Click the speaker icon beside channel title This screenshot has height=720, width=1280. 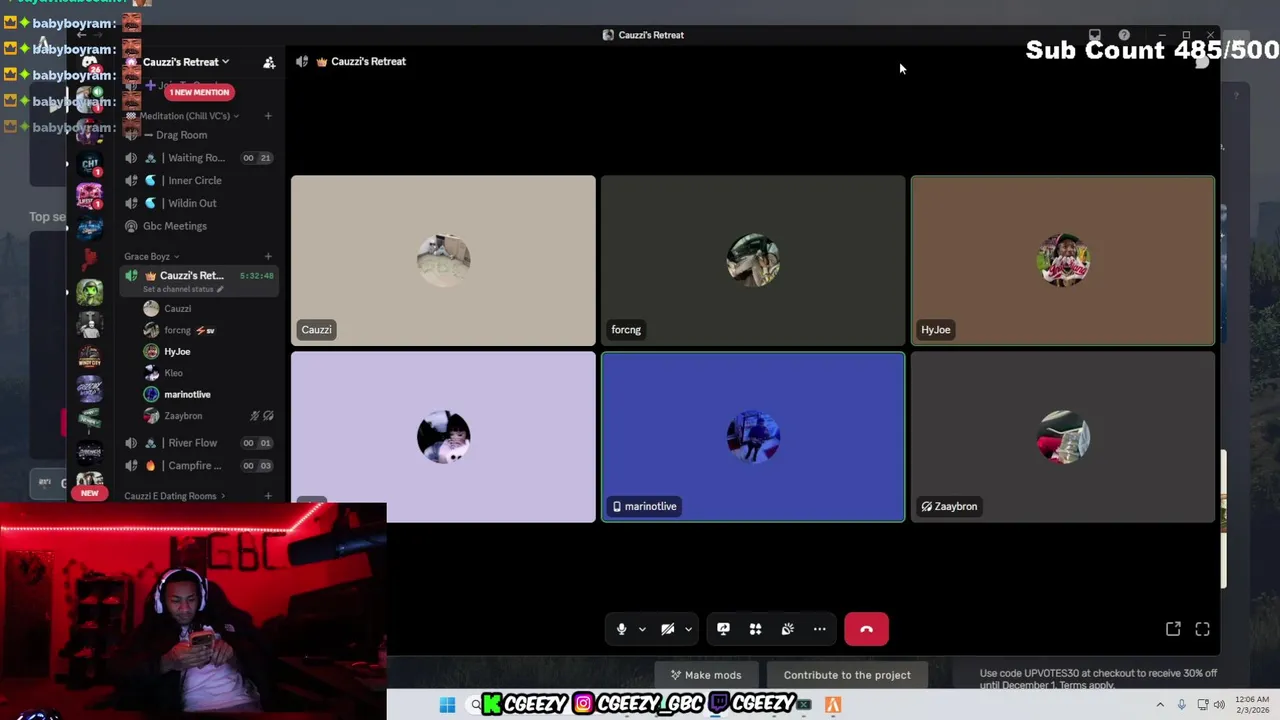click(x=302, y=62)
